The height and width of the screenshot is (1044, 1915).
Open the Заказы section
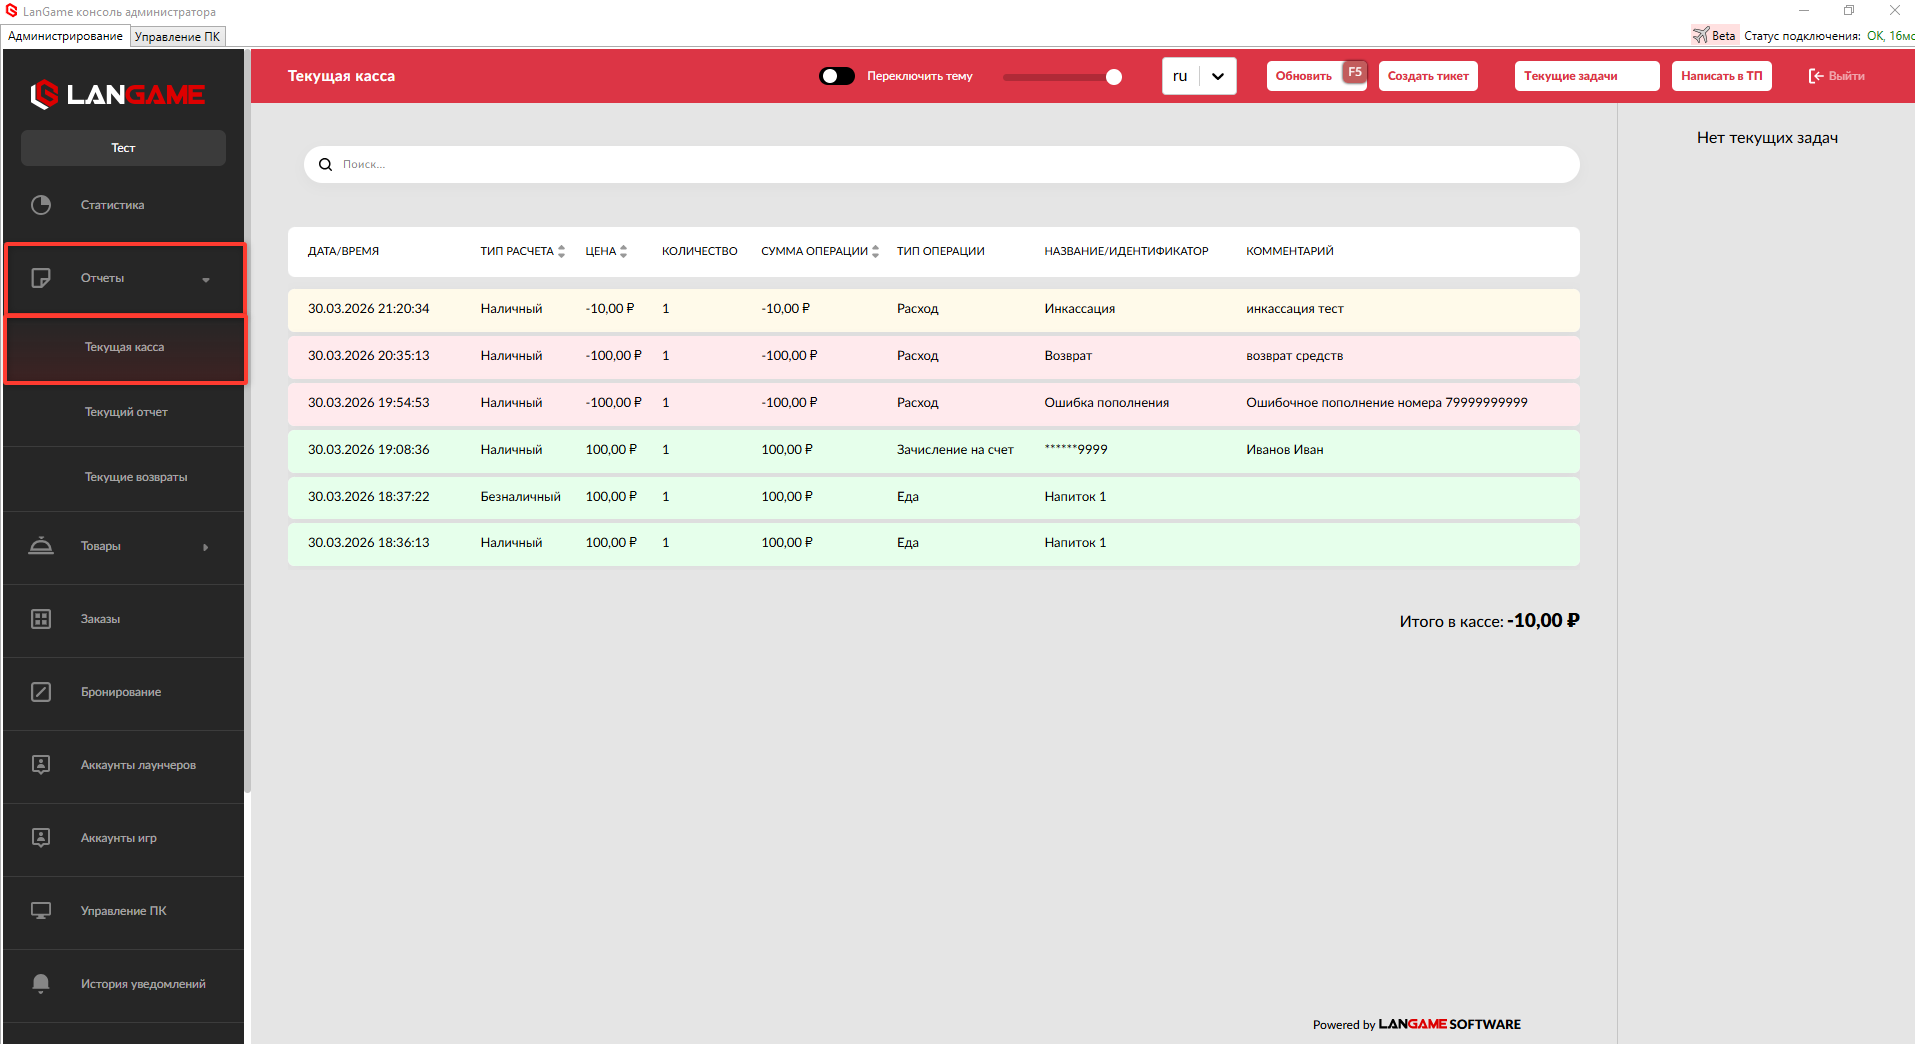click(x=125, y=619)
